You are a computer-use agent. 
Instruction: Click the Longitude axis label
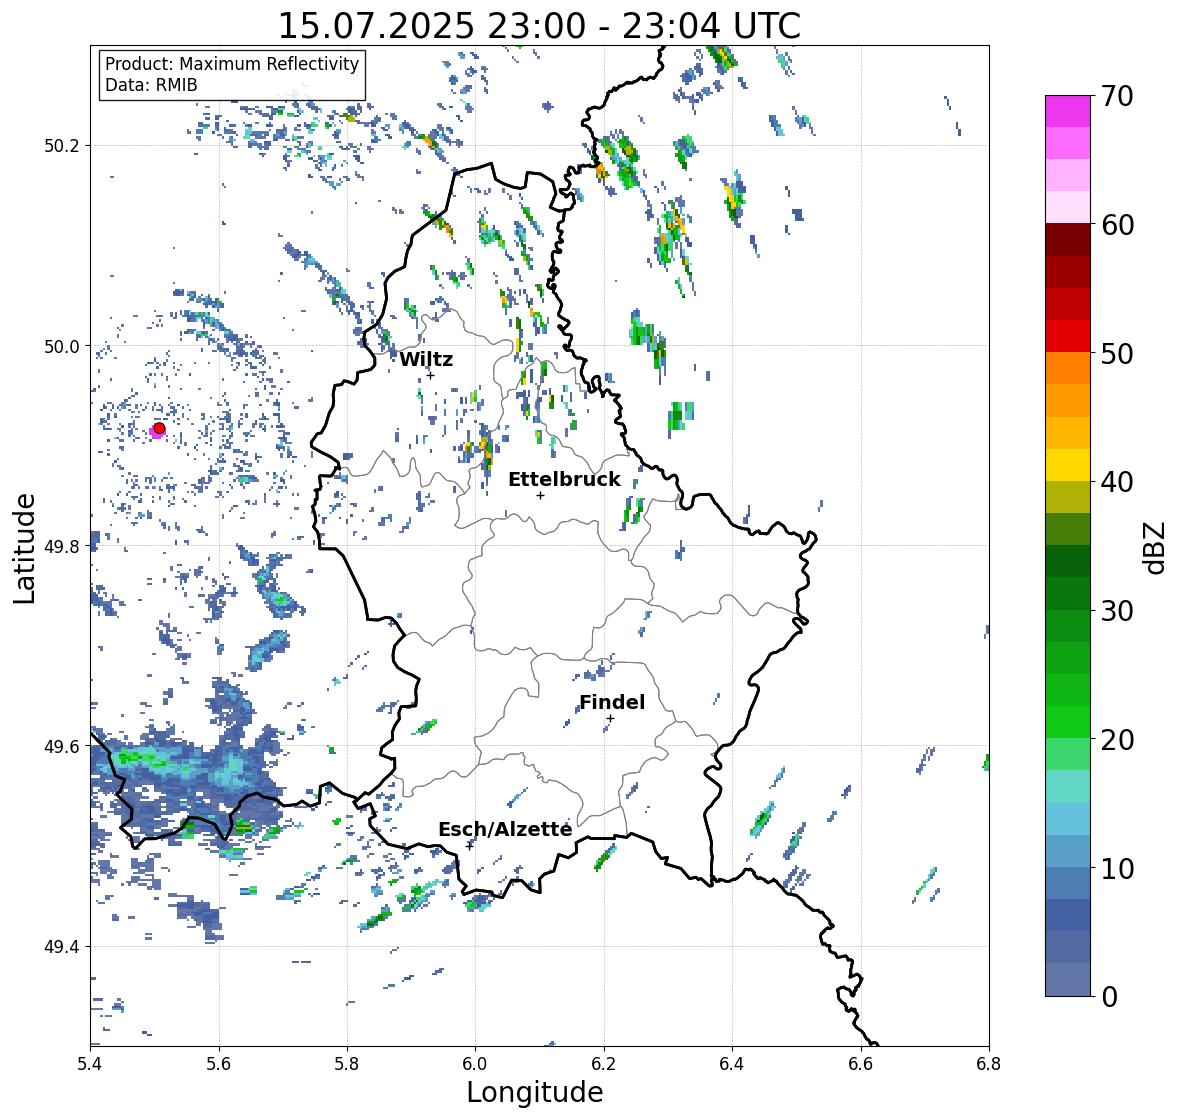[535, 1092]
